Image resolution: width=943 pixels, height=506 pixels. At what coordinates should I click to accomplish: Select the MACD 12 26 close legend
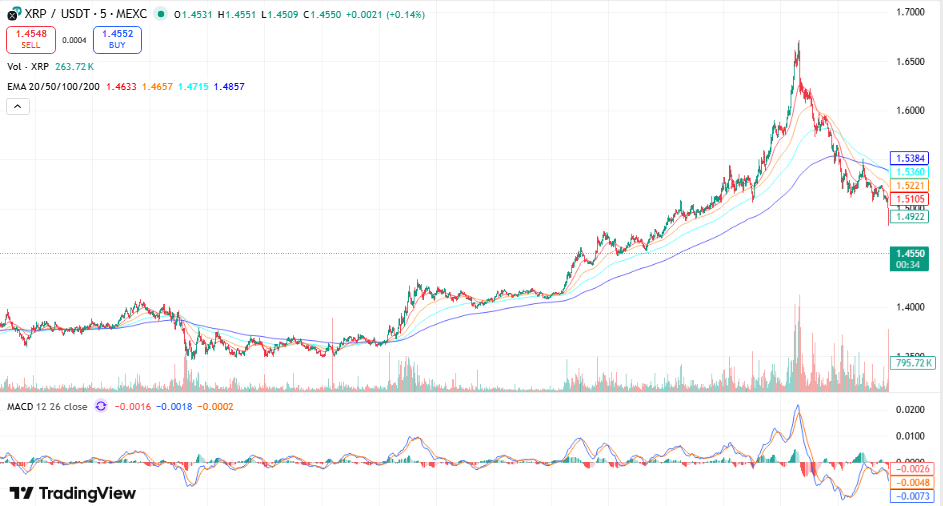click(47, 407)
